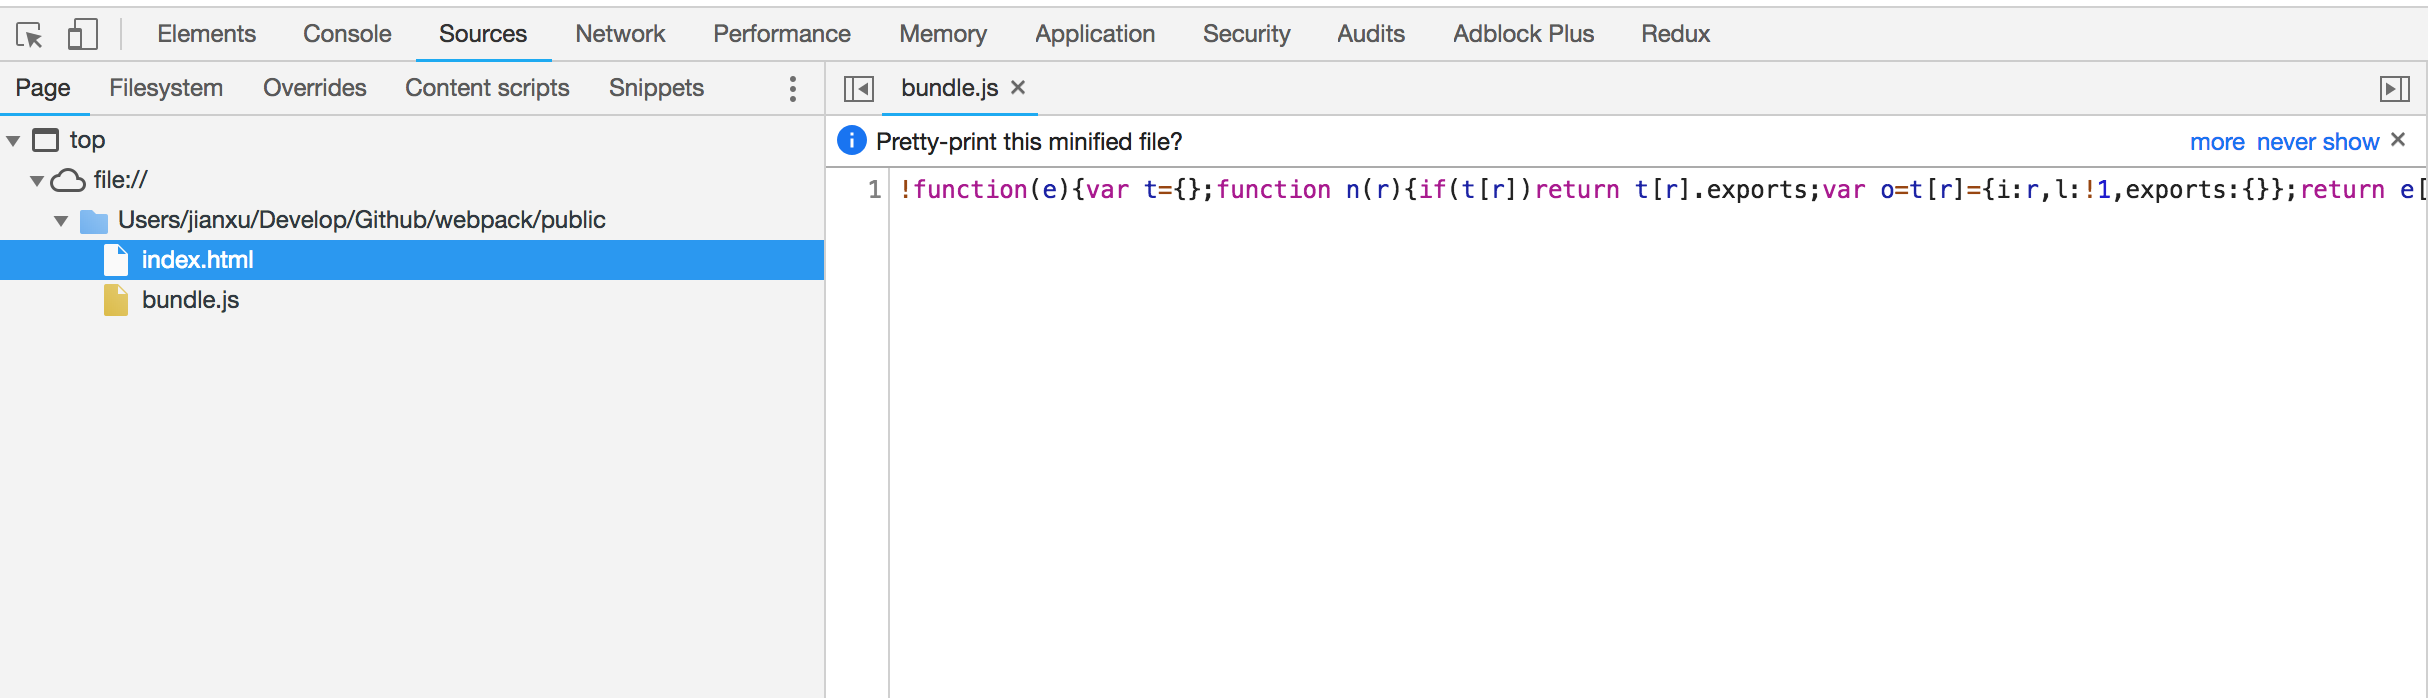Hide the navigator pane icon
The height and width of the screenshot is (698, 2428).
pos(858,89)
